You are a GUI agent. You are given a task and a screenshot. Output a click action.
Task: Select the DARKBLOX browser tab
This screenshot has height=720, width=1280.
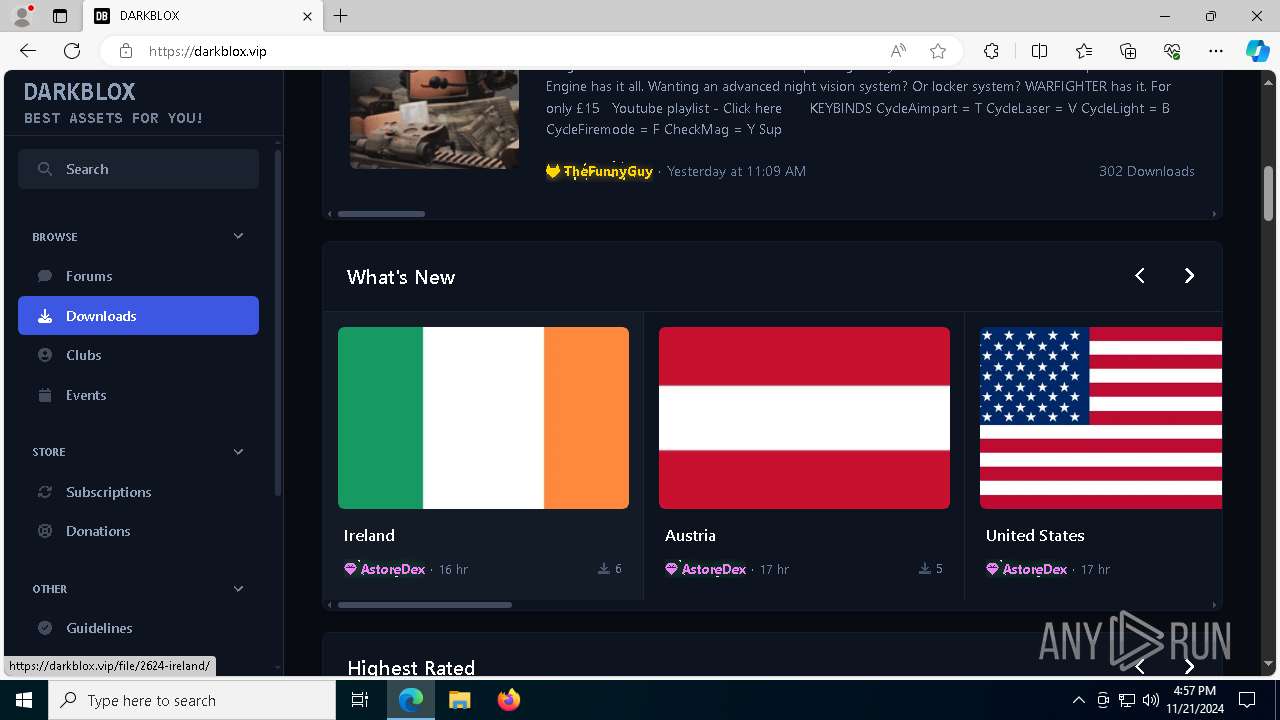click(x=203, y=17)
